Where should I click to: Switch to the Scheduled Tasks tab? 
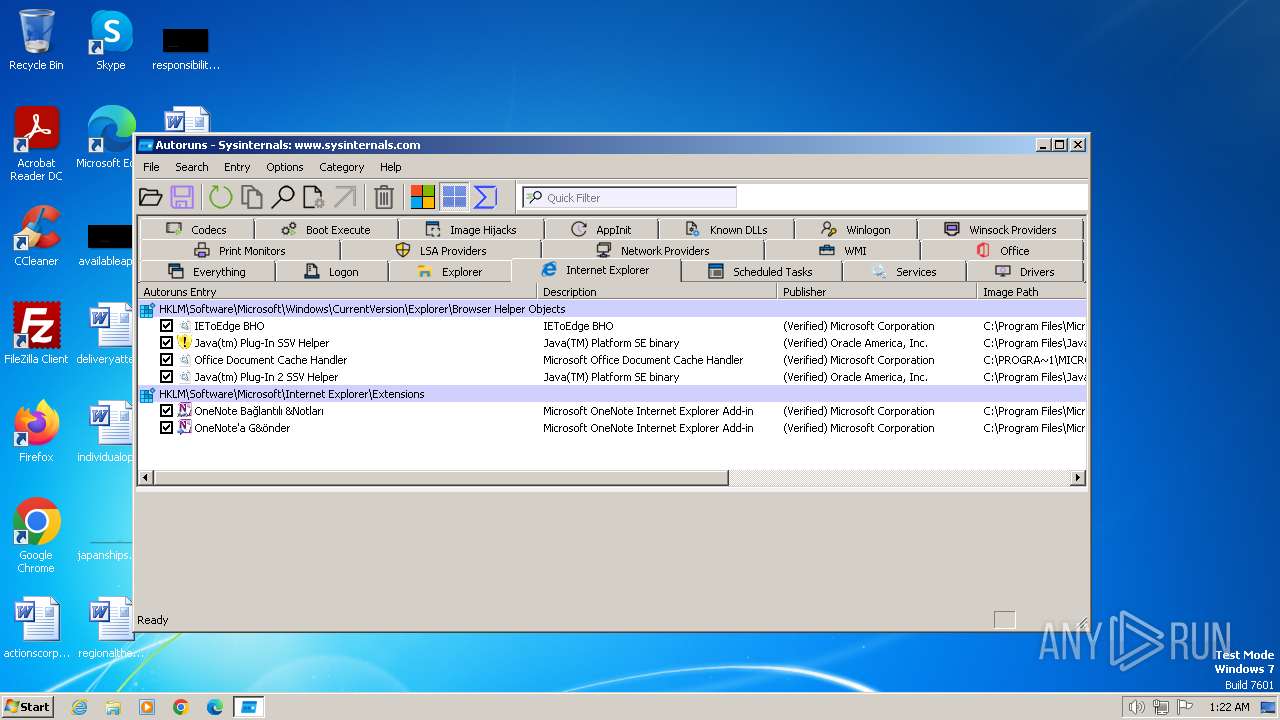[761, 272]
